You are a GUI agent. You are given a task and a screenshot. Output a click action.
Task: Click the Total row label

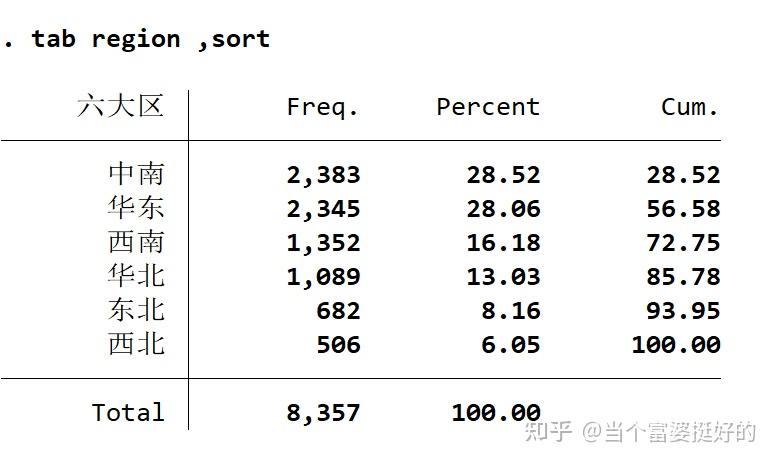pos(128,412)
